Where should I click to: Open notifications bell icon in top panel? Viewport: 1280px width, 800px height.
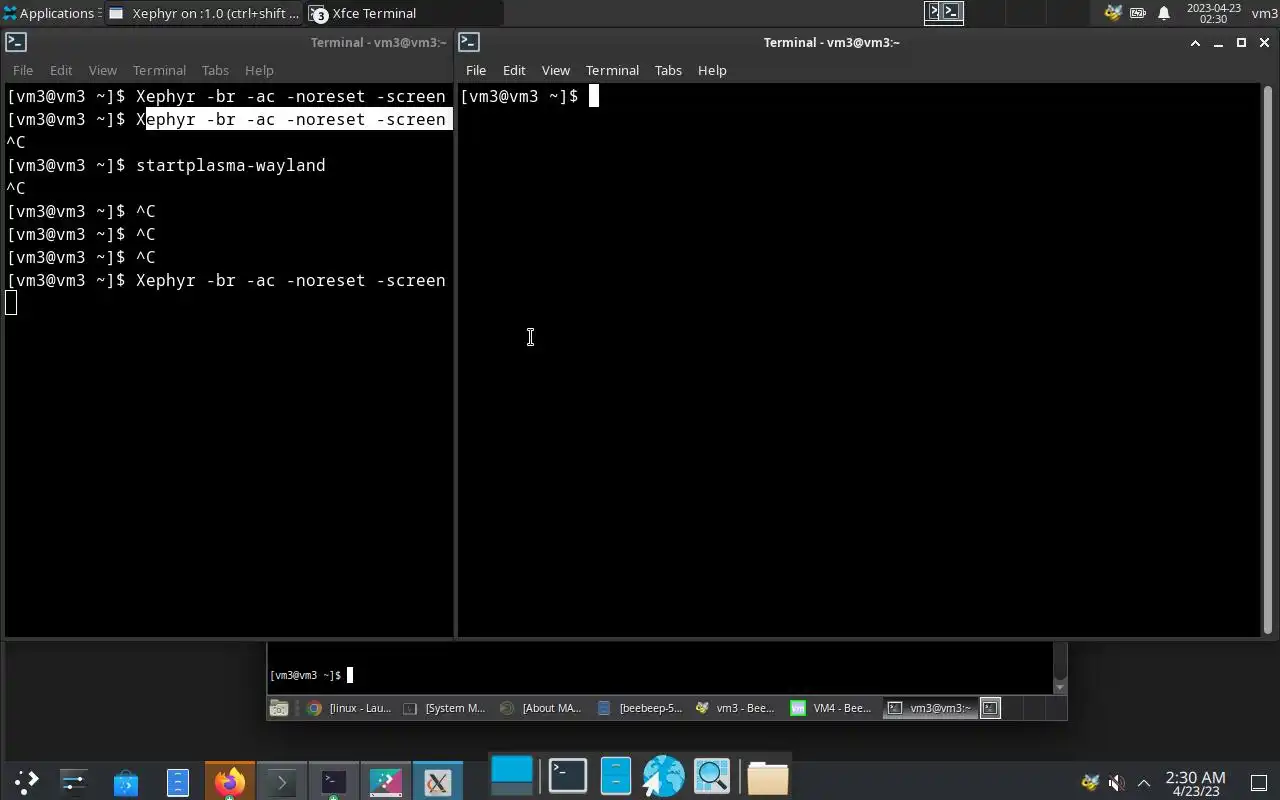click(x=1164, y=13)
